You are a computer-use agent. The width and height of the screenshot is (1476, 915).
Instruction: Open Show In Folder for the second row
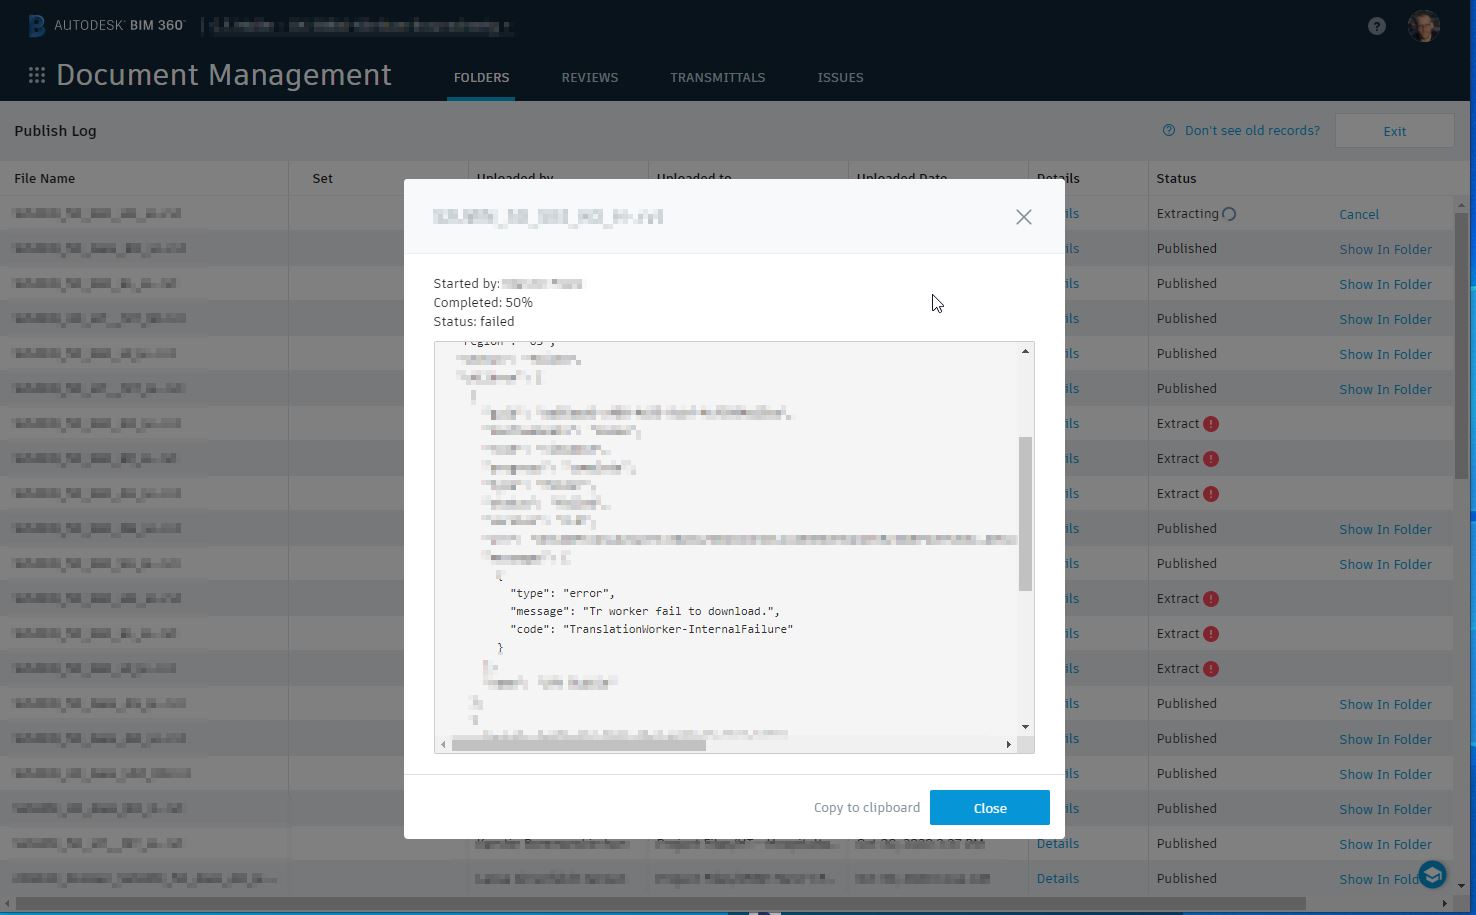click(x=1385, y=248)
